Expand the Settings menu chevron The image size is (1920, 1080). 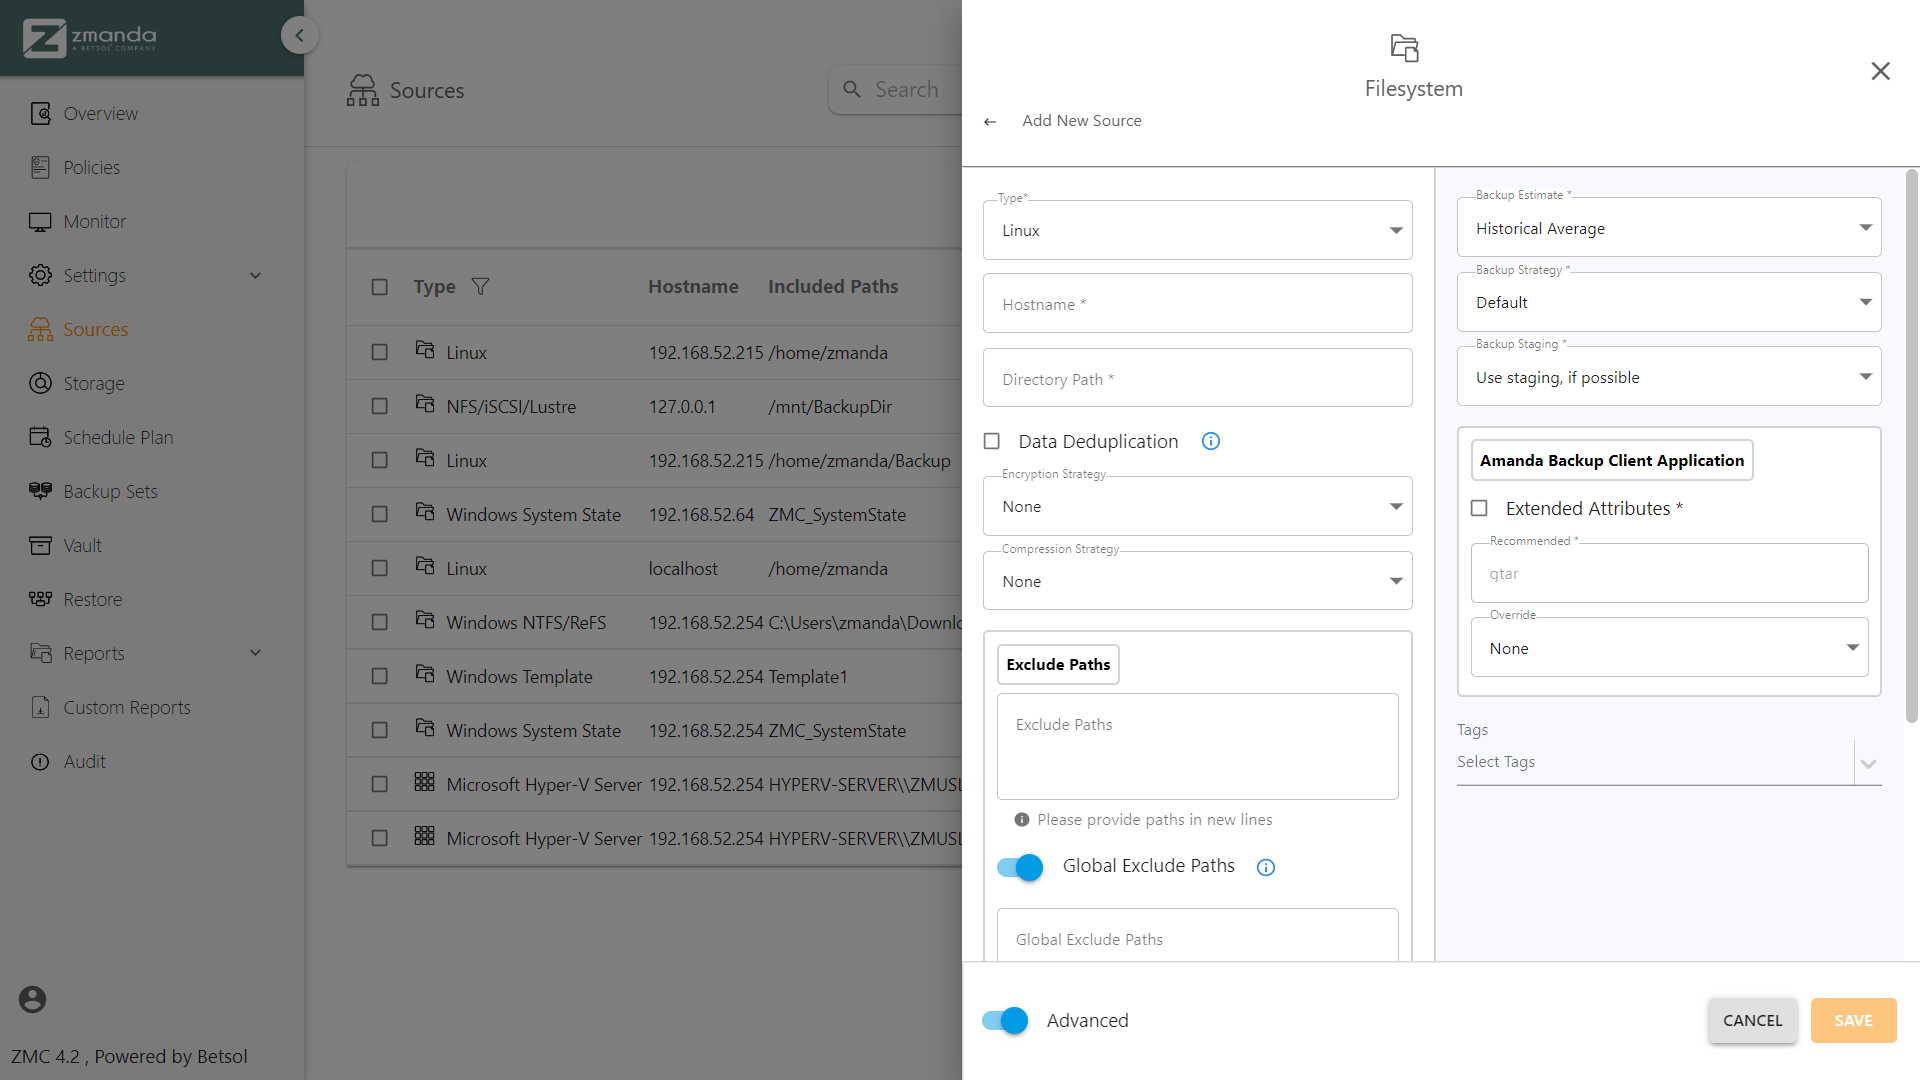pyautogui.click(x=255, y=275)
